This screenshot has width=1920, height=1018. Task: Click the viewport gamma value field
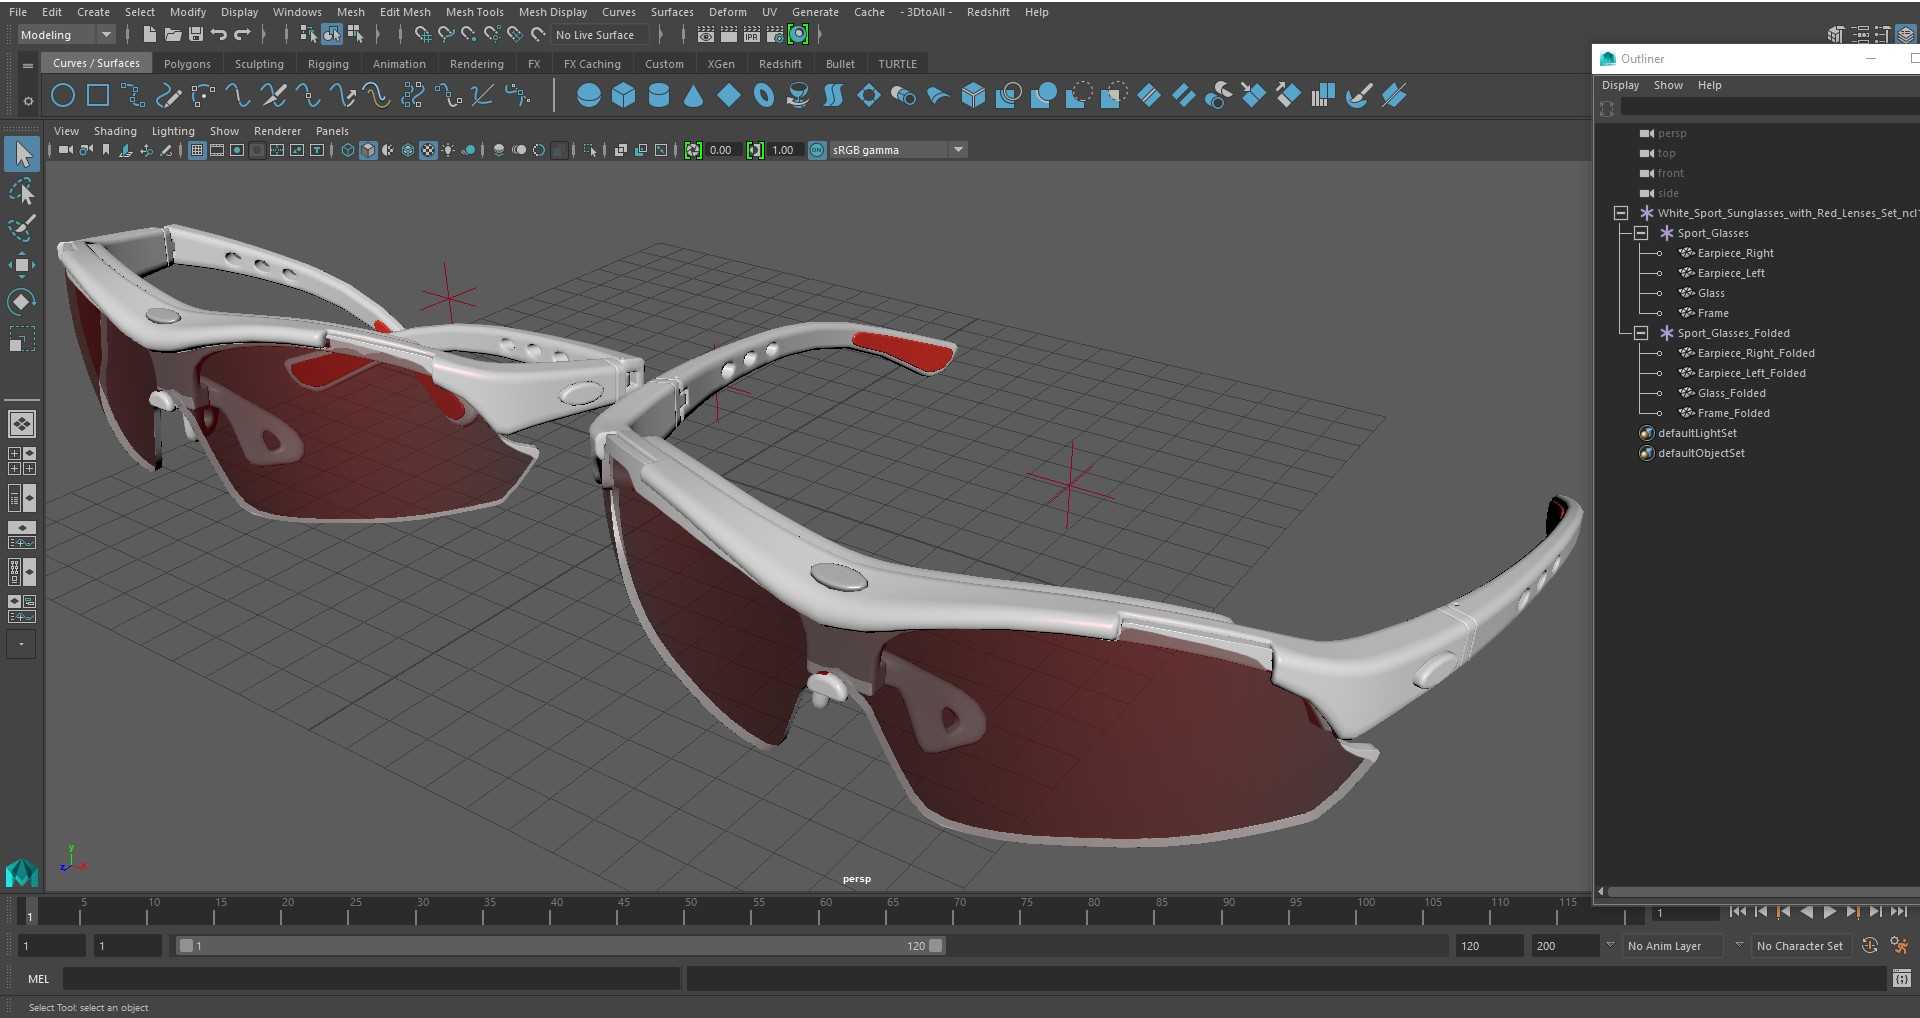point(785,150)
